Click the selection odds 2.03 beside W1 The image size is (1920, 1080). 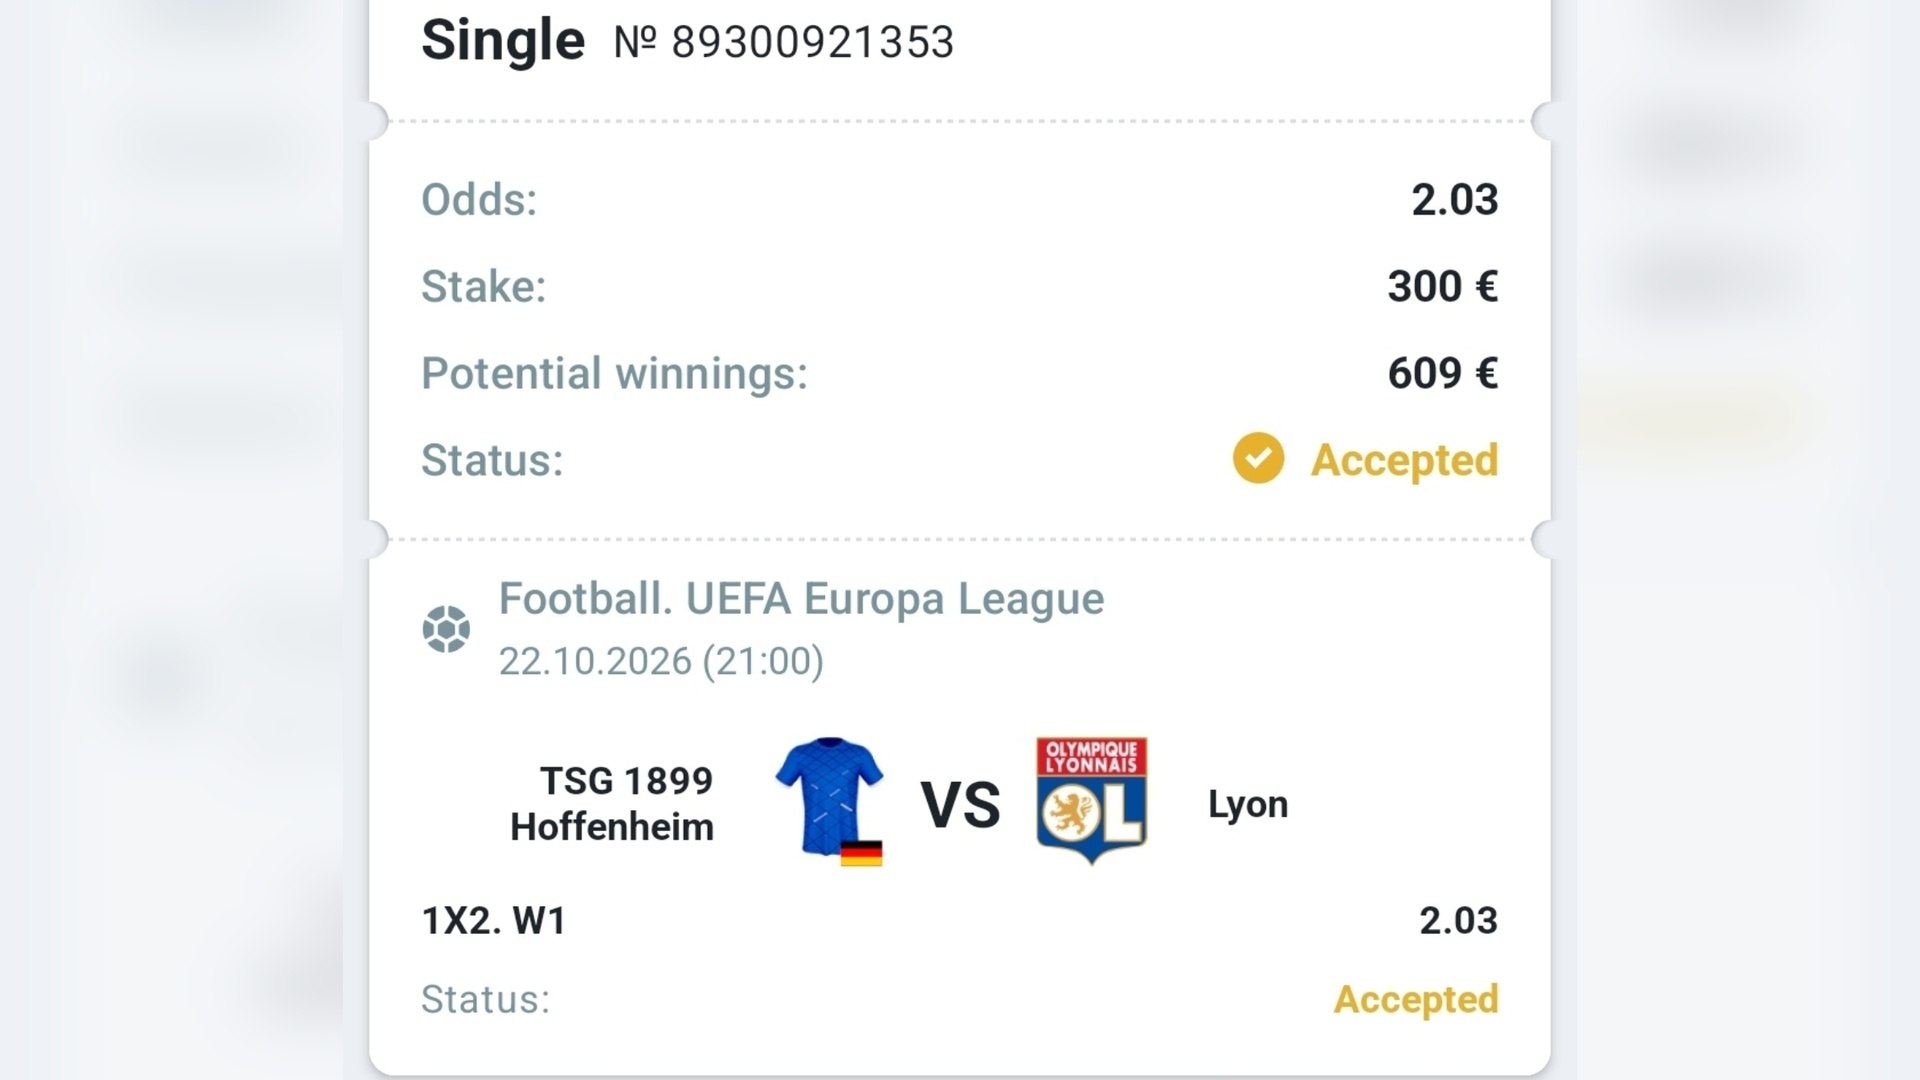pyautogui.click(x=1458, y=920)
